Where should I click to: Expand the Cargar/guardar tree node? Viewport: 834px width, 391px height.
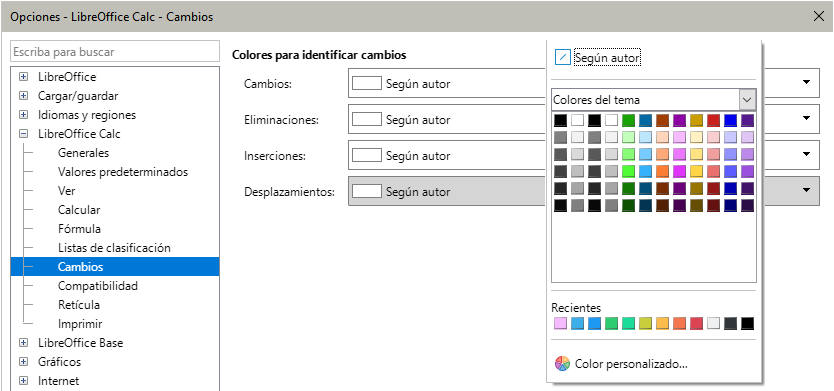pyautogui.click(x=23, y=96)
